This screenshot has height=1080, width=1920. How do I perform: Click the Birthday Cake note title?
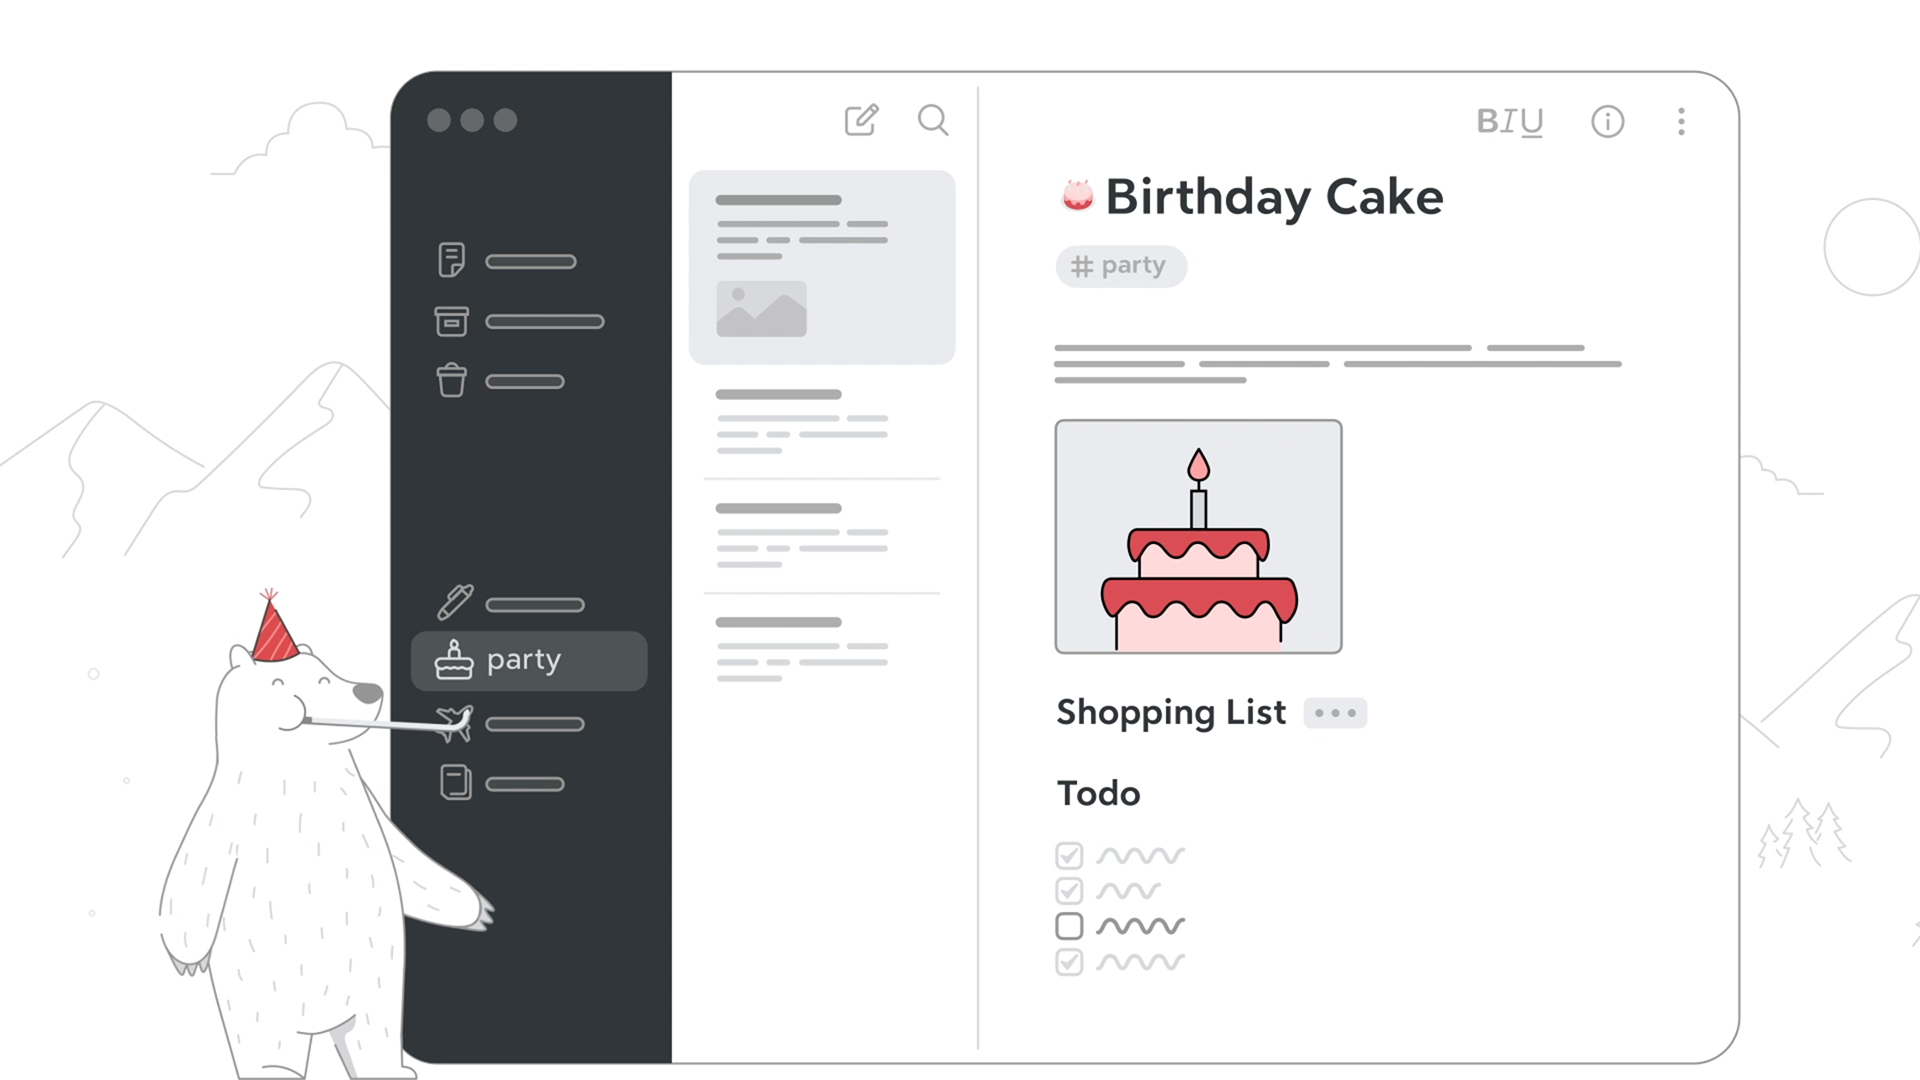(x=1273, y=197)
